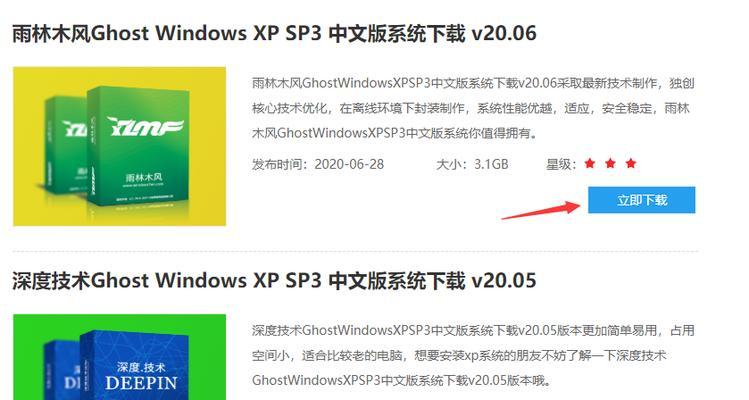Click the 雨林木风 v20.06 description paragraph
The height and width of the screenshot is (400, 749).
pyautogui.click(x=473, y=108)
